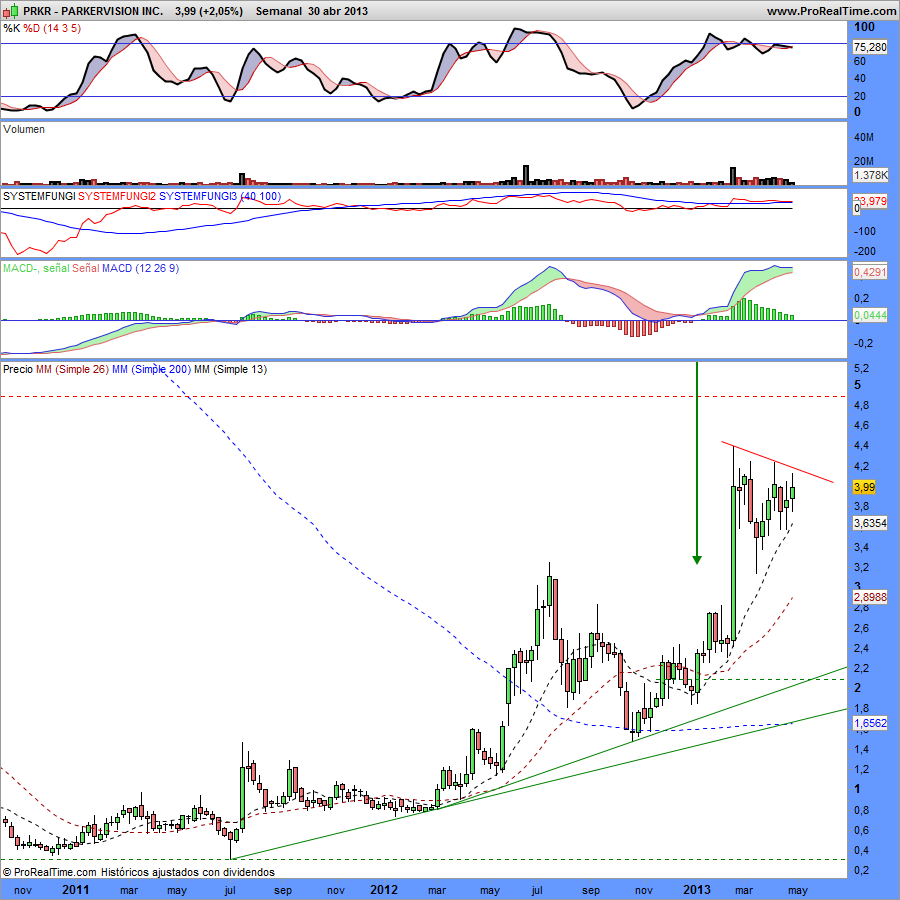Click the -200 SYSTEMFUNGI axis label
The width and height of the screenshot is (900, 900).
864,251
